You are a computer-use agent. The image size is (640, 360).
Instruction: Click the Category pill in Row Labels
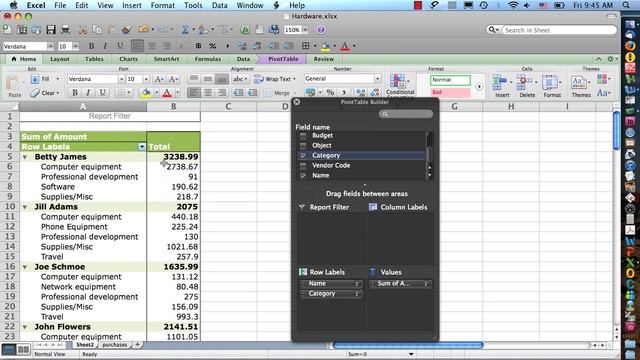coord(331,293)
